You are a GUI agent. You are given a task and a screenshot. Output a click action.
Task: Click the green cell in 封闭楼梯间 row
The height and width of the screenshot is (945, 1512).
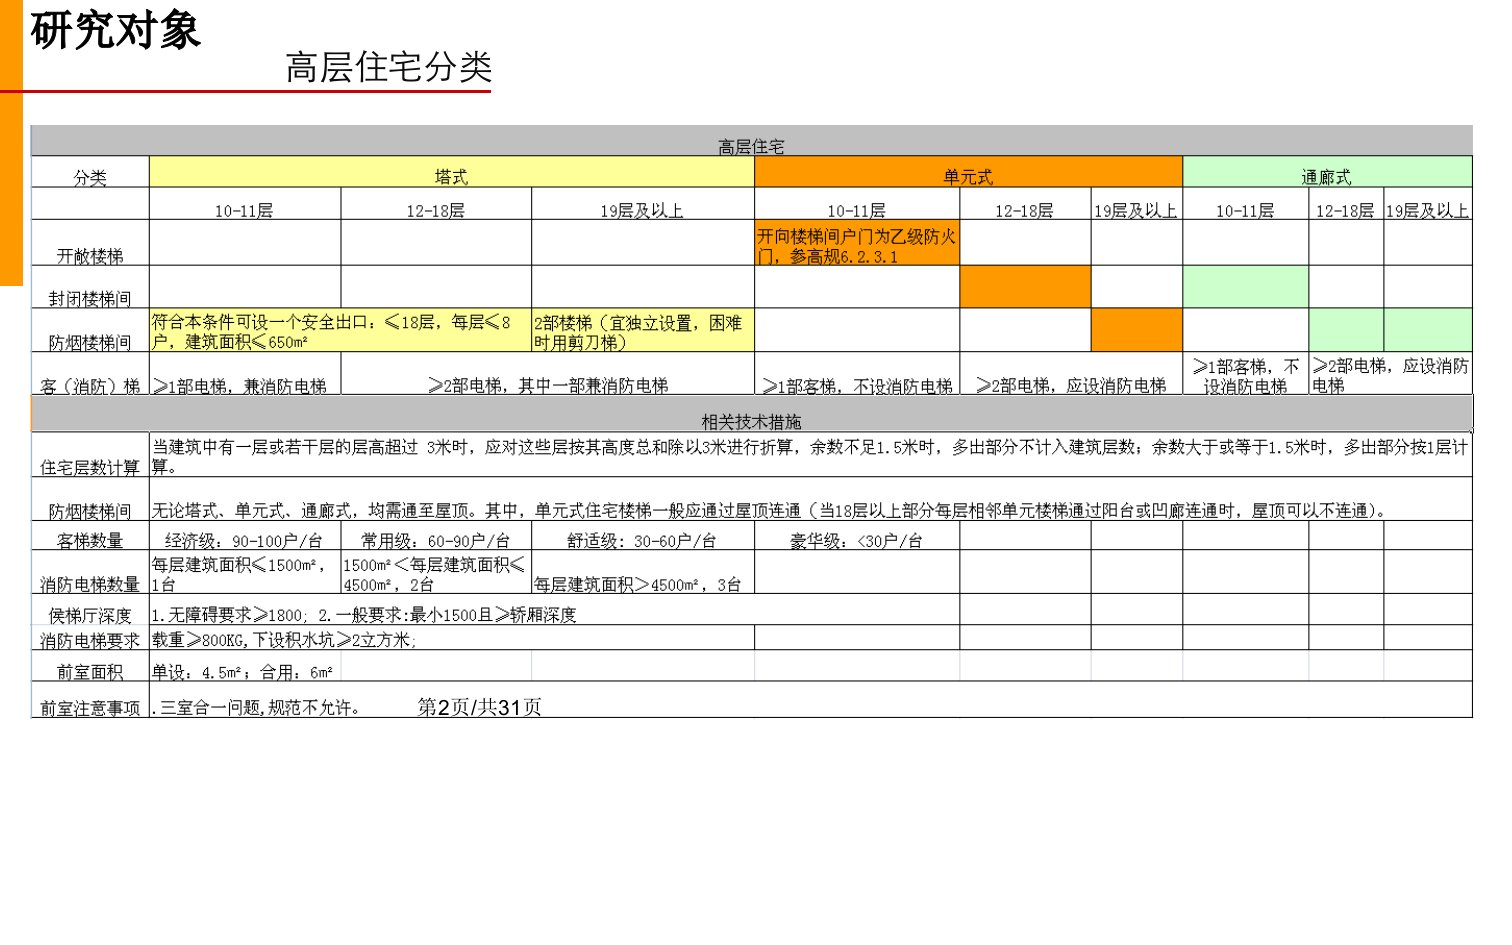(1245, 287)
